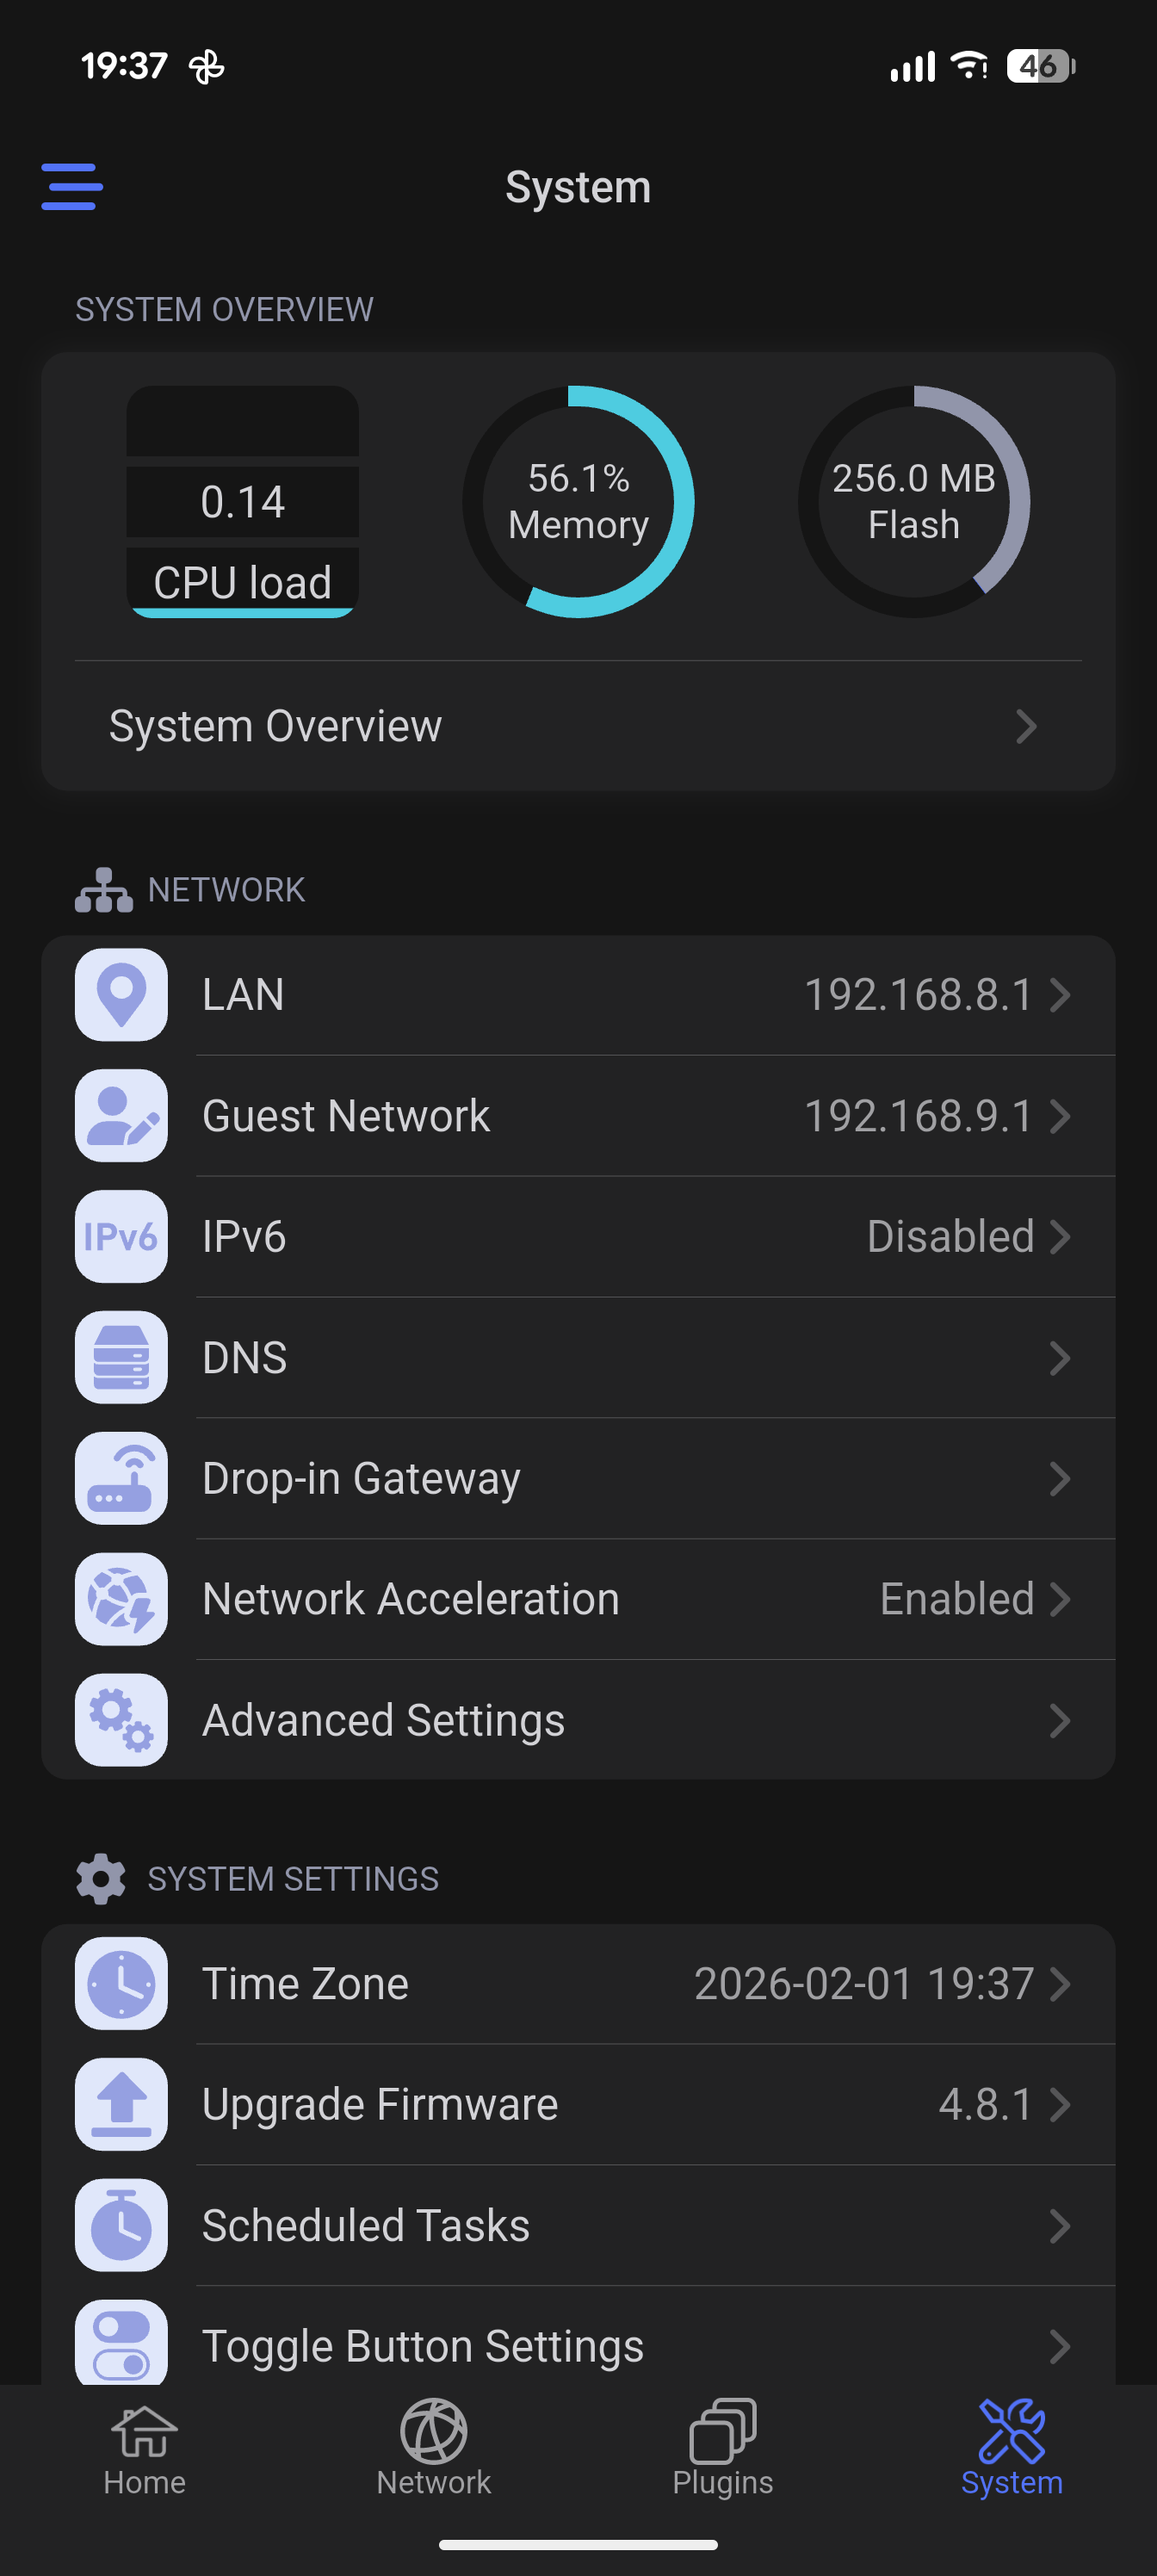The height and width of the screenshot is (2576, 1157).
Task: Open Network Acceleration Enabled chevron
Action: pos(1060,1599)
